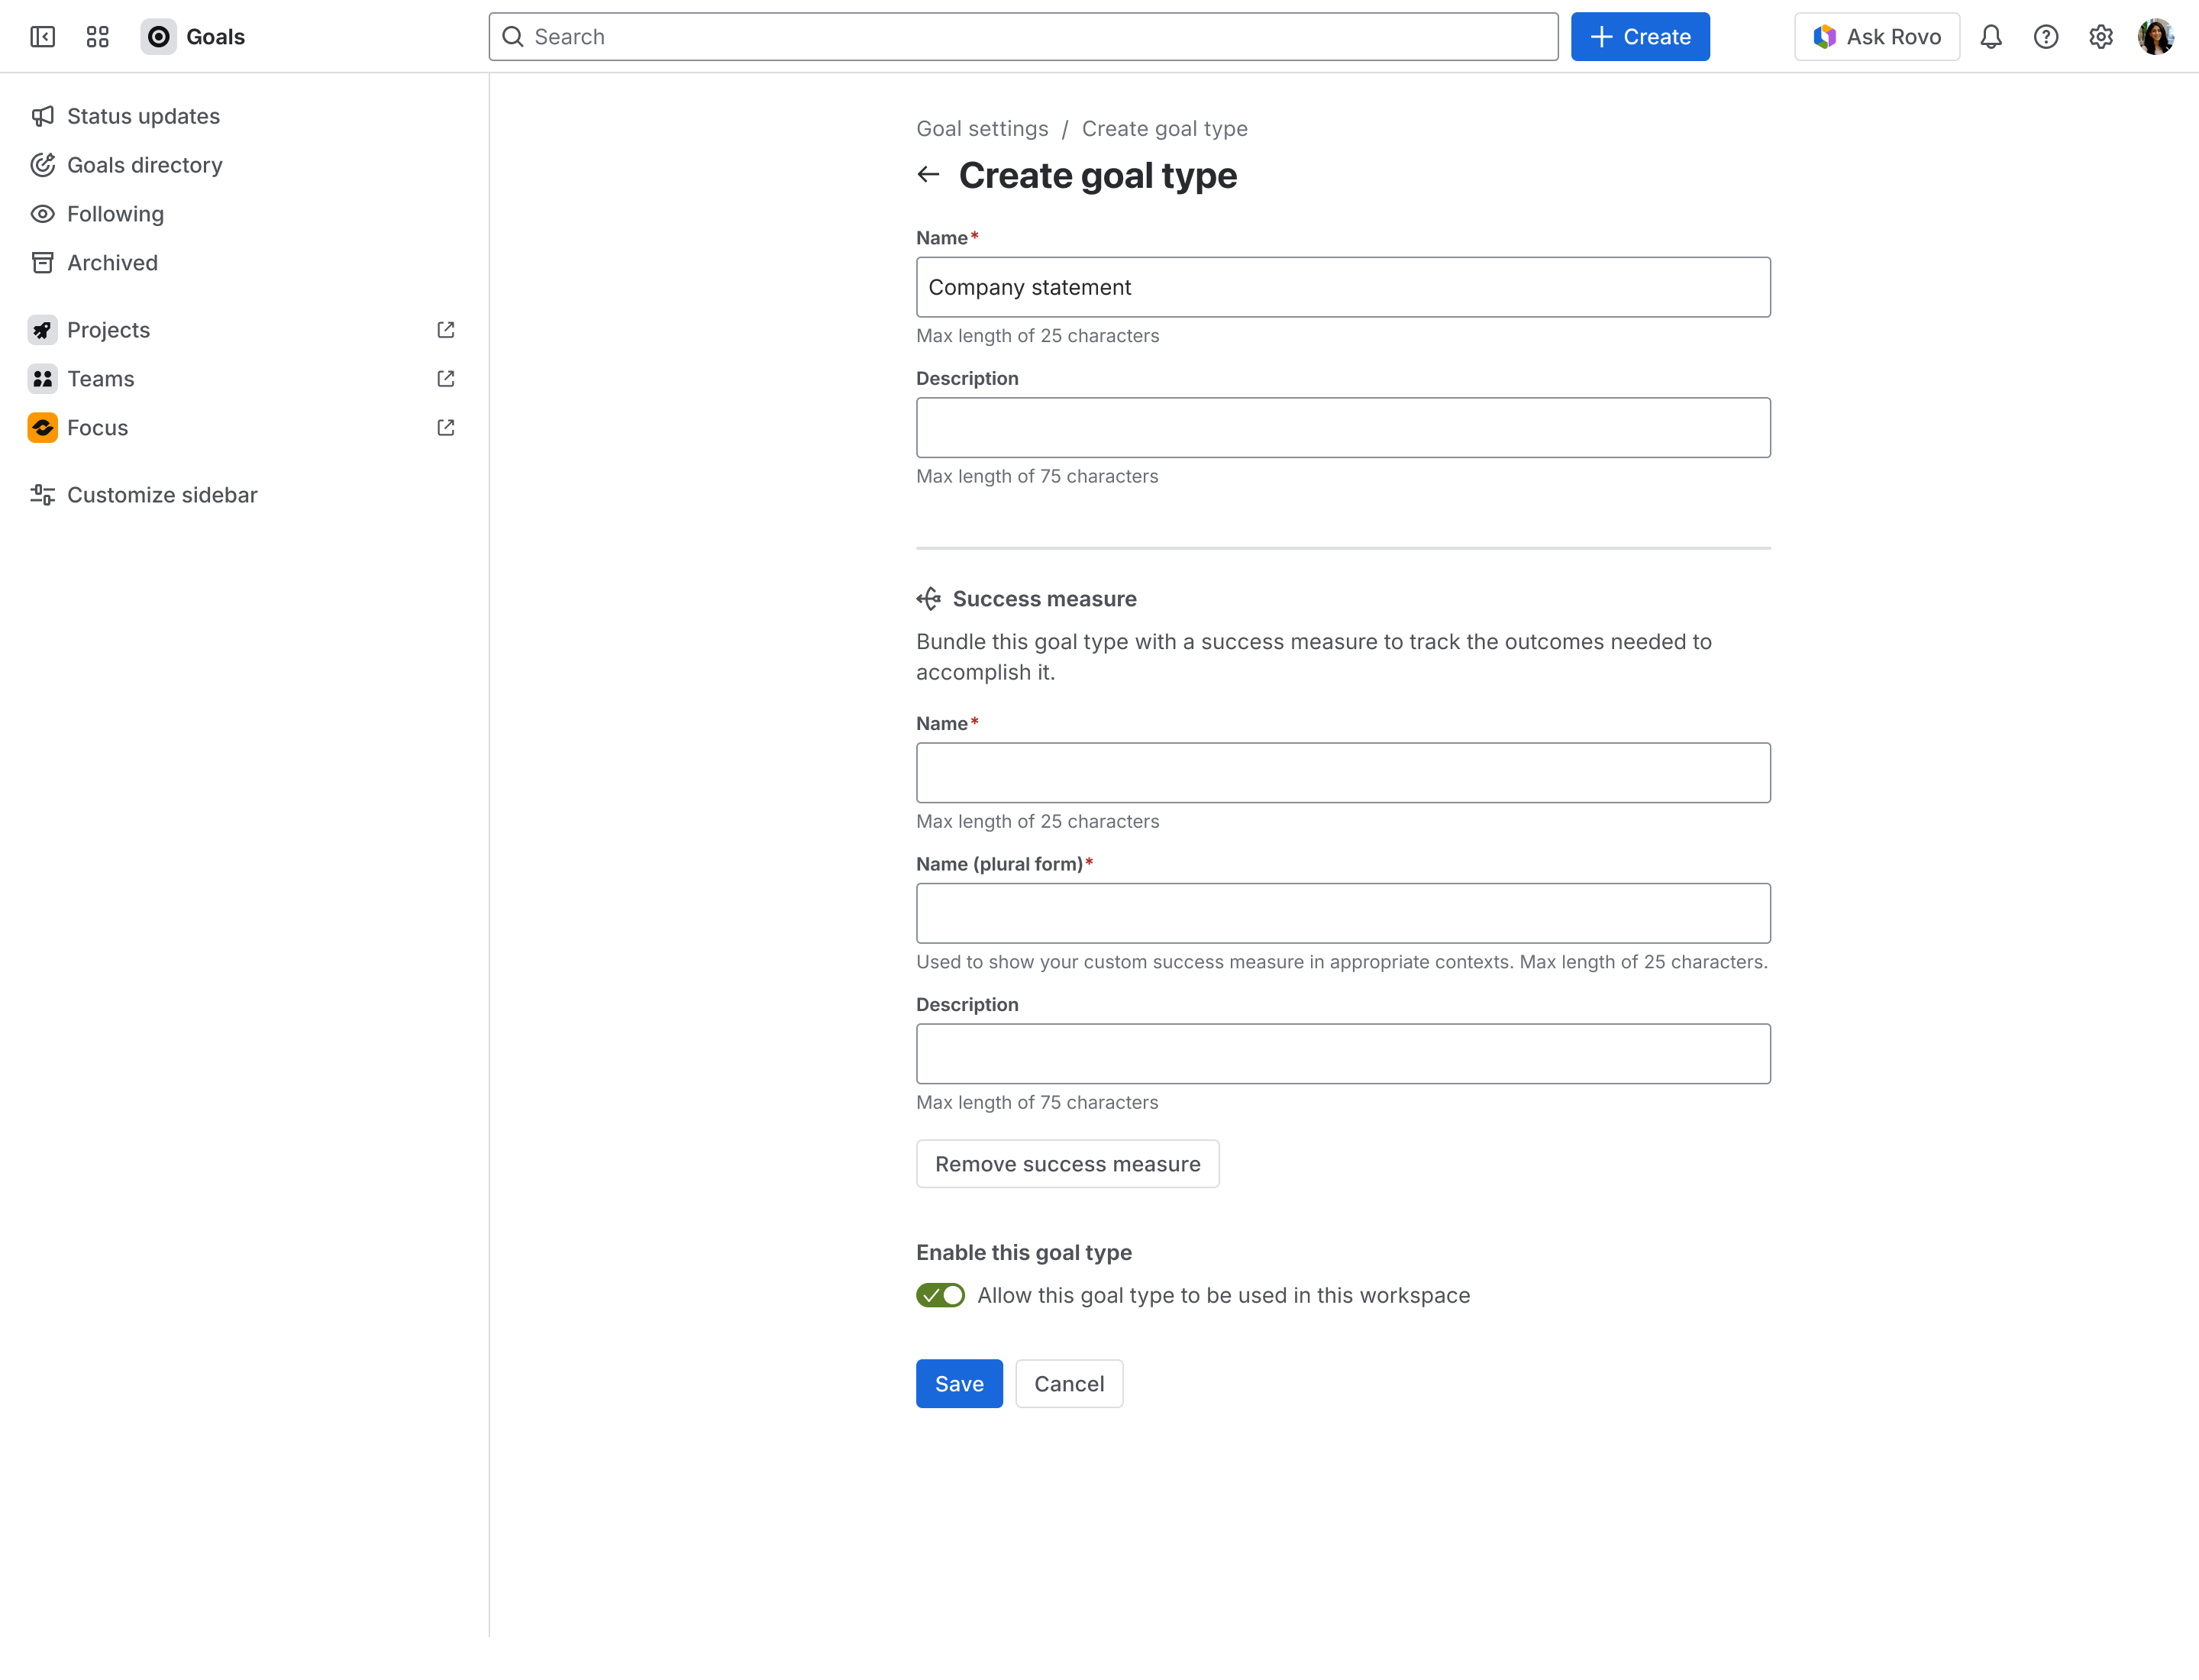Screen dimensions: 2199x1680
Task: Click the Goals target icon in header
Action: click(x=158, y=36)
